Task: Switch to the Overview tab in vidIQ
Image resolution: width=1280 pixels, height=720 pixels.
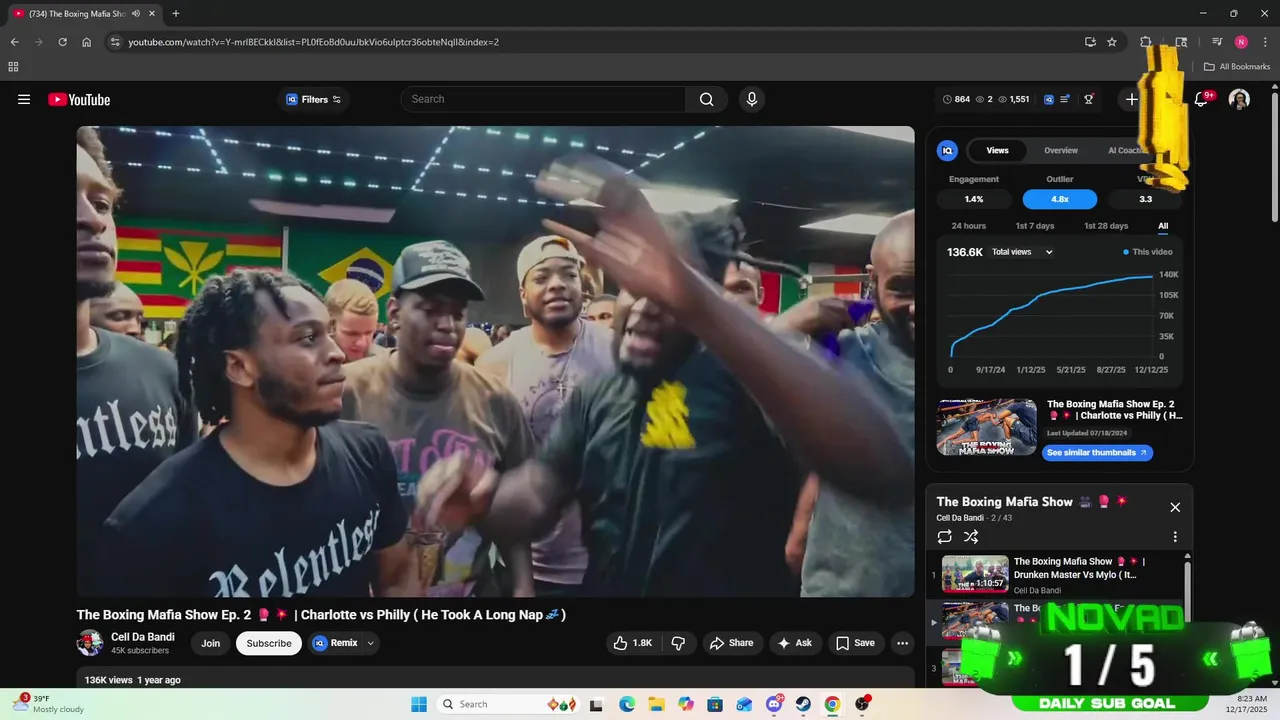Action: 1061,150
